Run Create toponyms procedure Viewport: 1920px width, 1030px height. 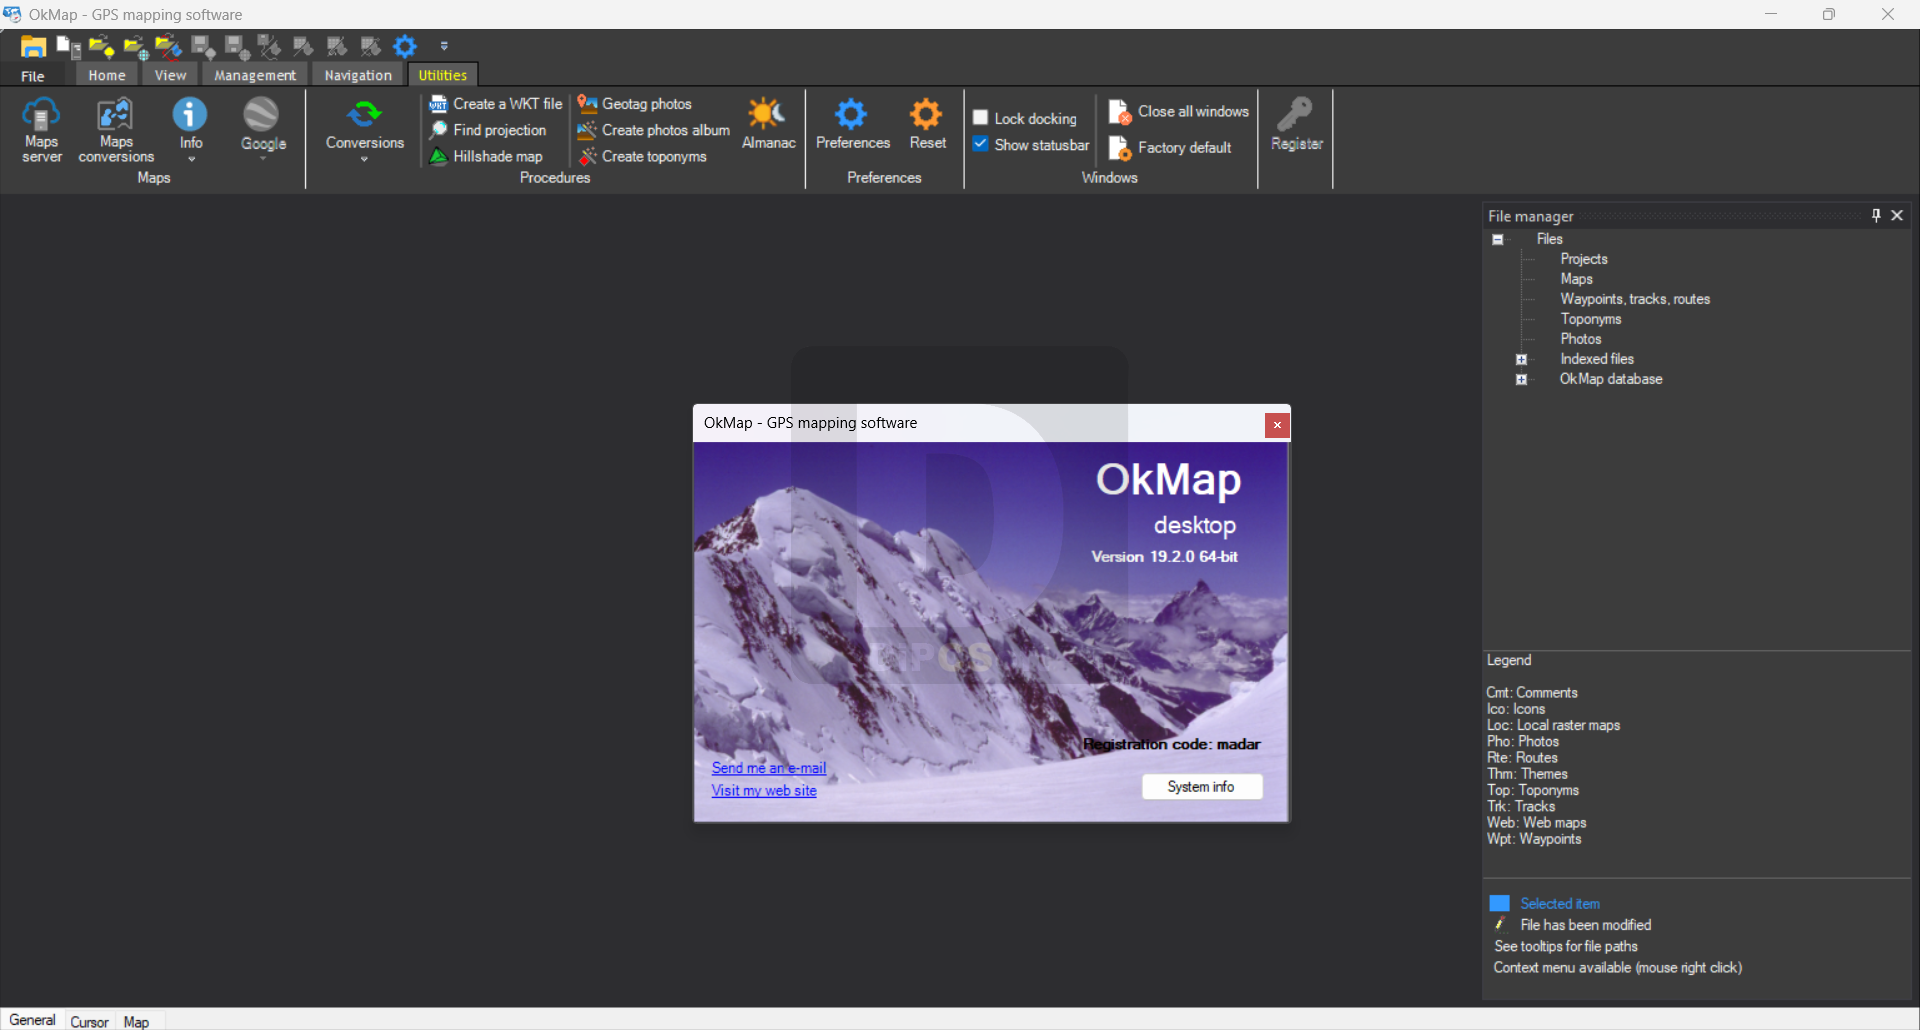[x=642, y=157]
